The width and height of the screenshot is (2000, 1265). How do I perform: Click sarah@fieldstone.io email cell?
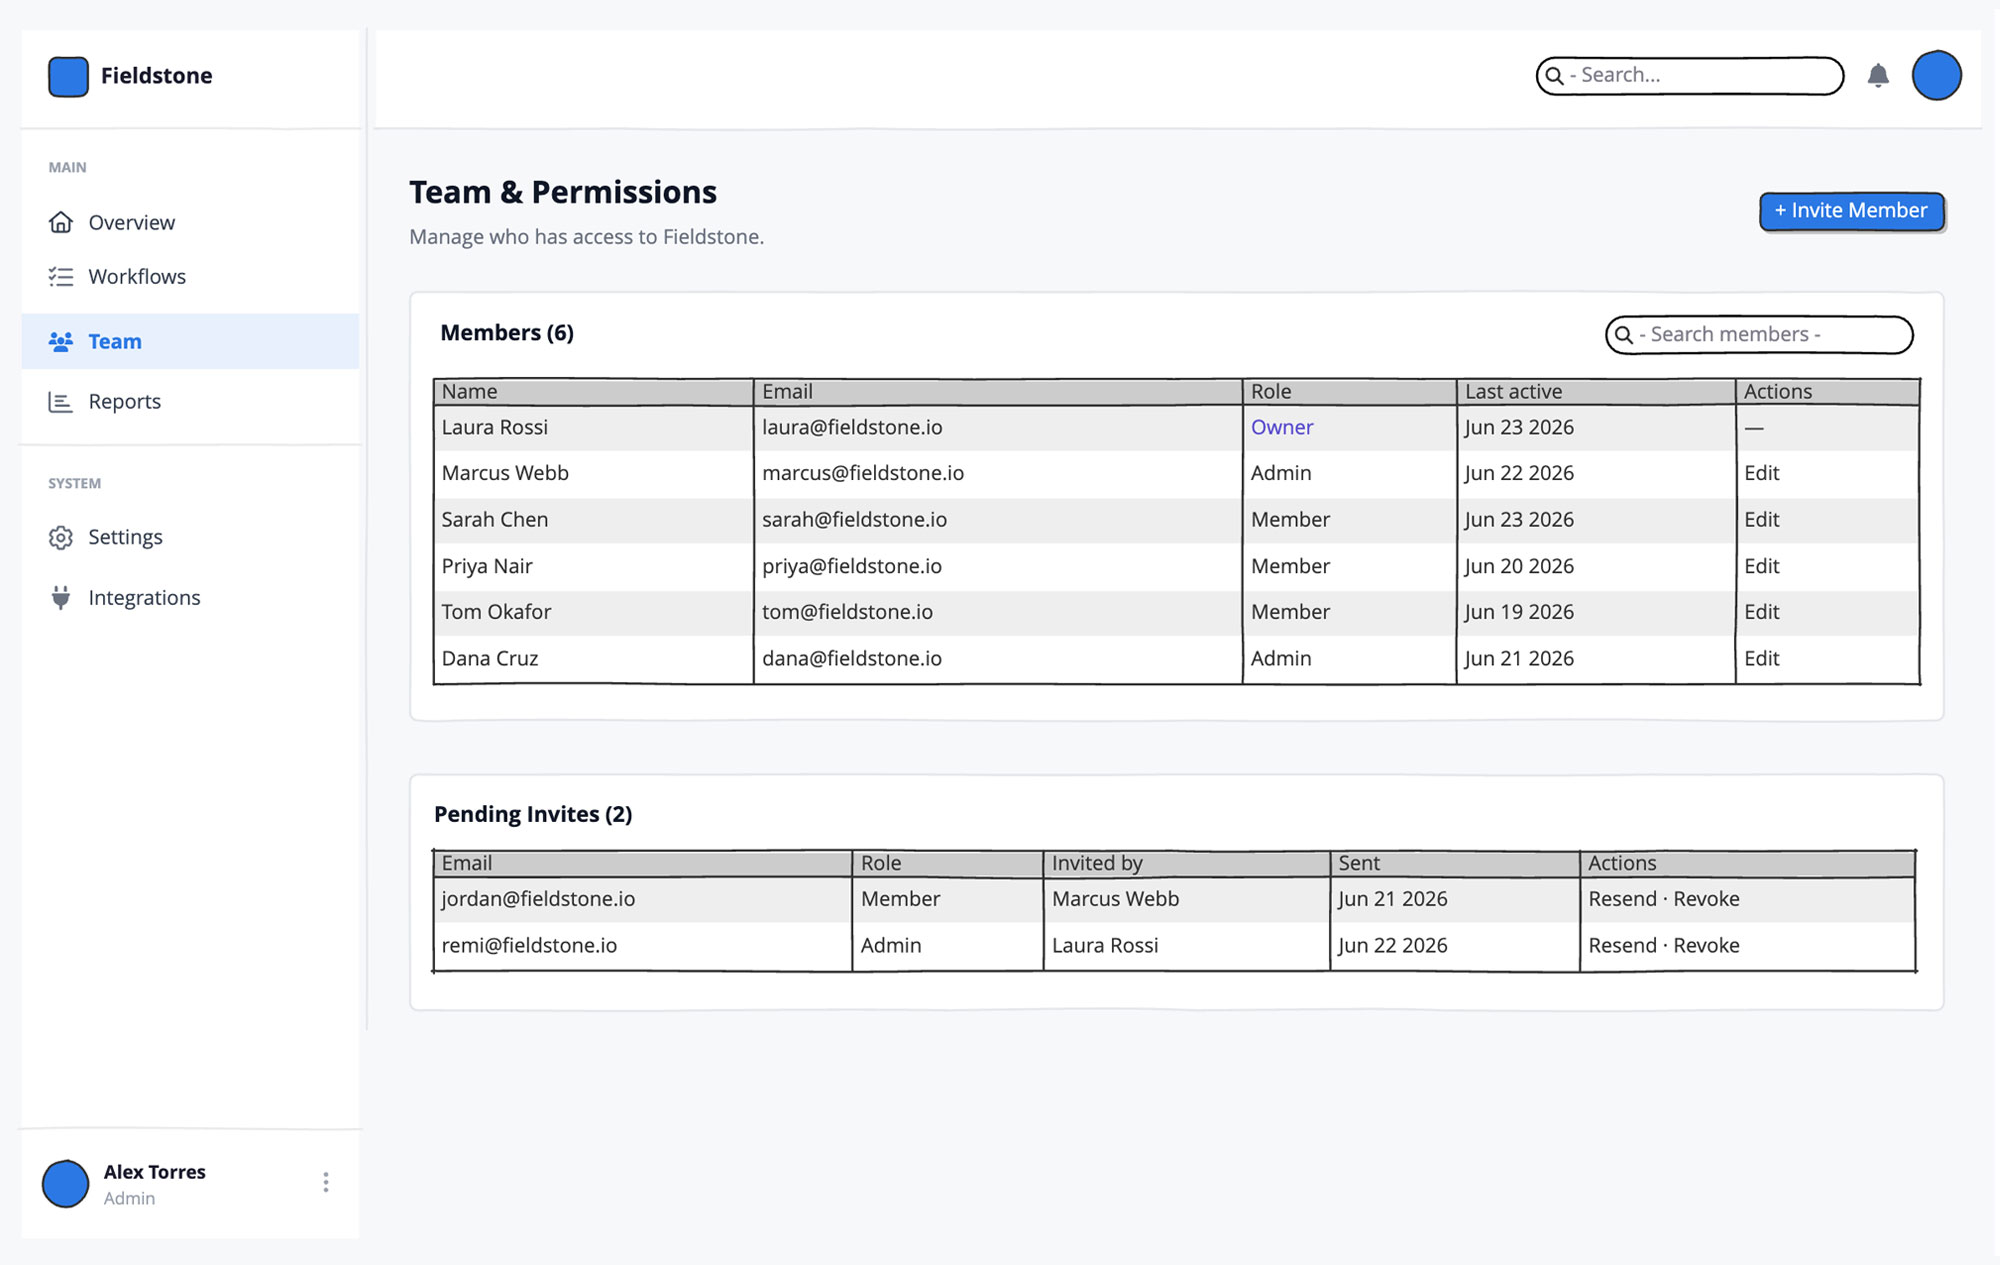997,520
